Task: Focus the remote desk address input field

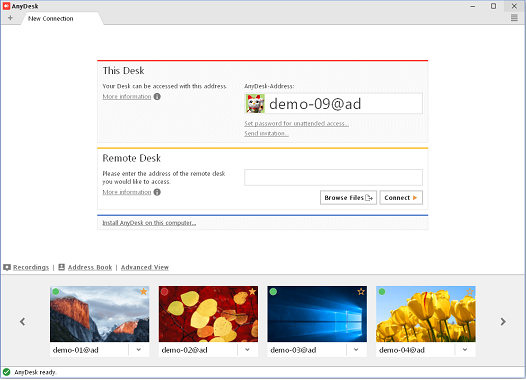Action: tap(333, 177)
